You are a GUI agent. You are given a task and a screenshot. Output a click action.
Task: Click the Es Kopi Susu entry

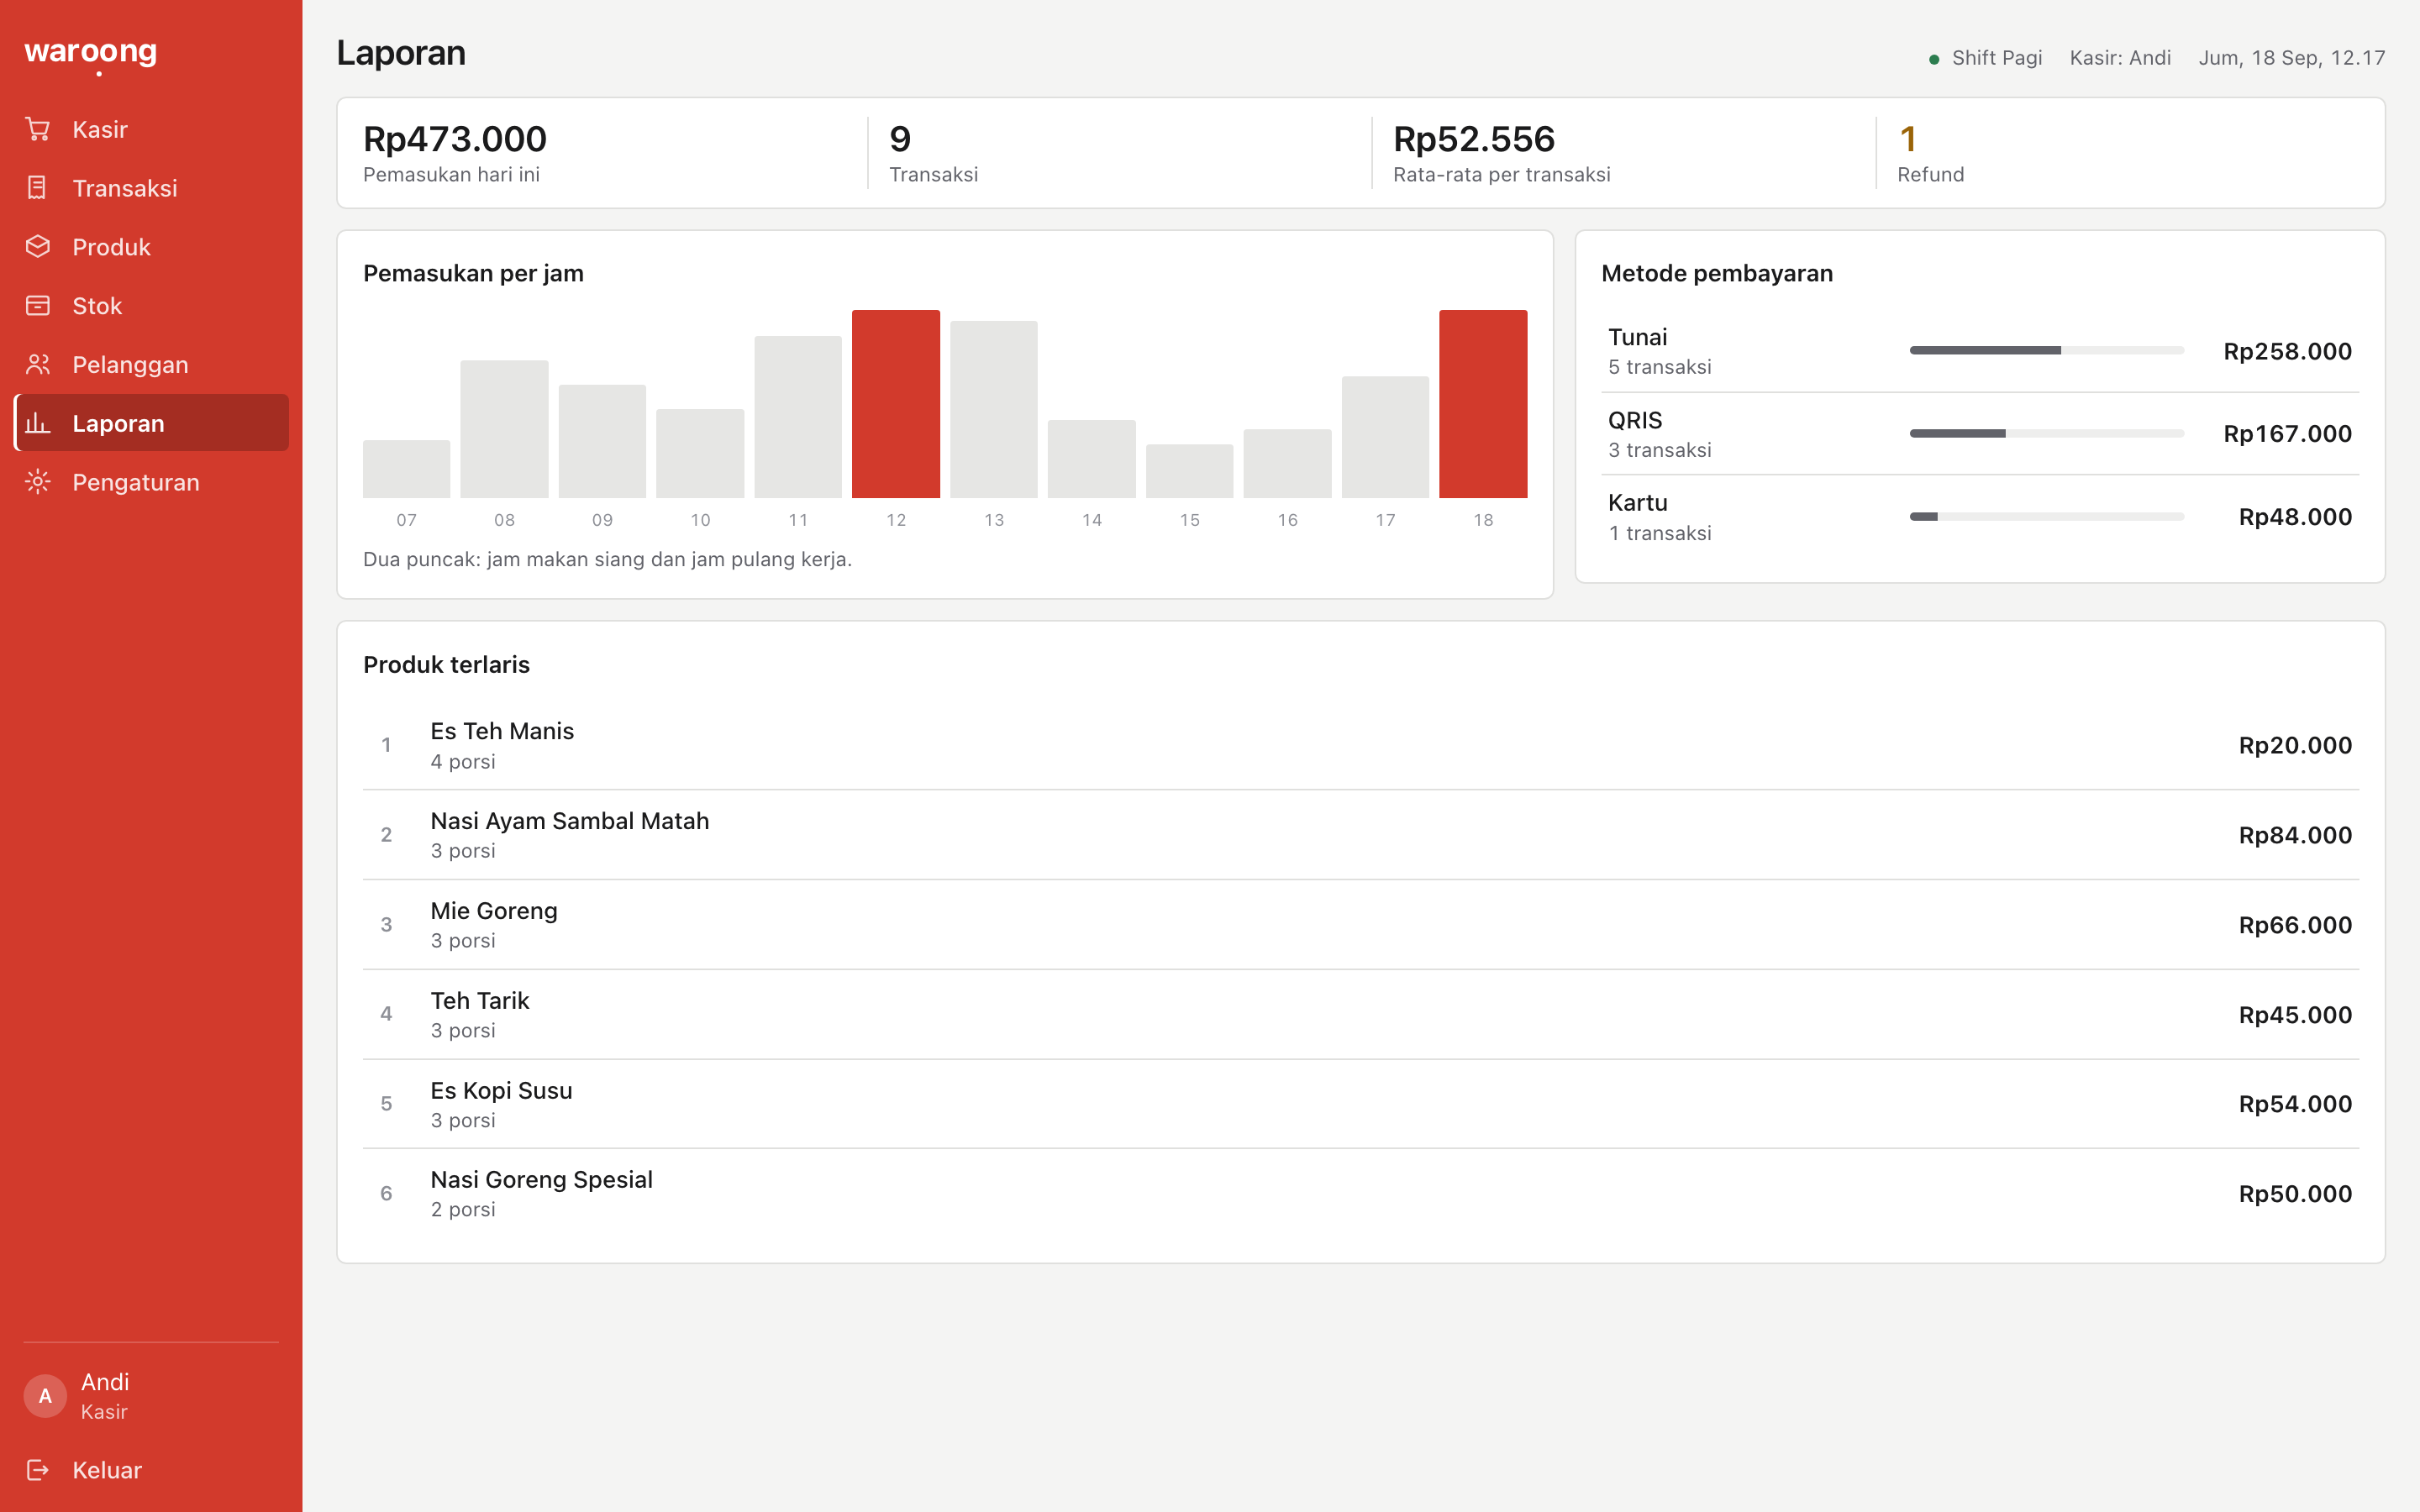(1360, 1104)
